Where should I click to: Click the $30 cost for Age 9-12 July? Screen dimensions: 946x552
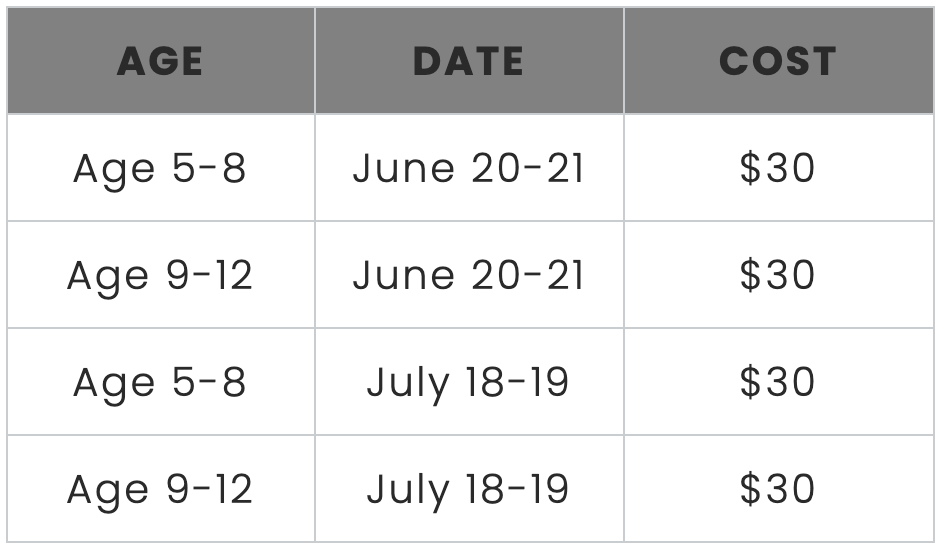[x=778, y=489]
